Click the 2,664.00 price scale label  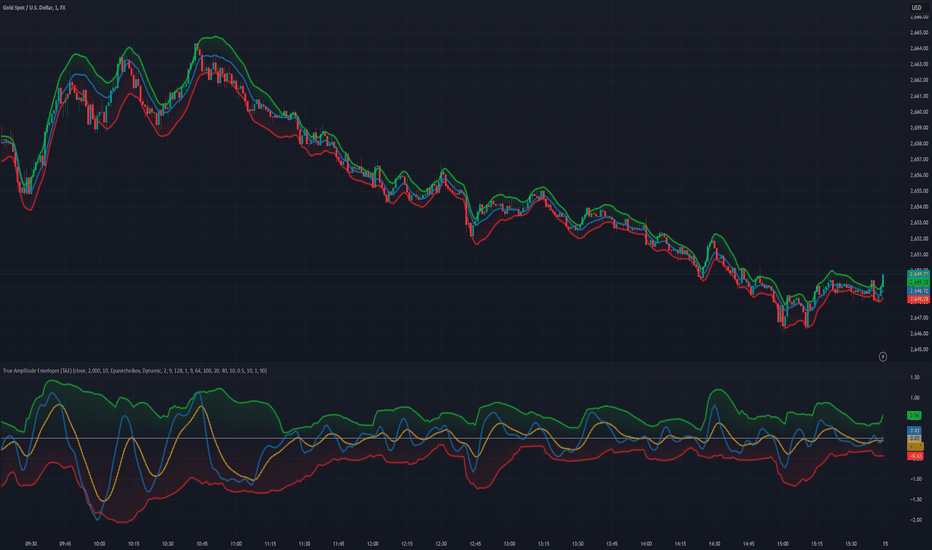919,48
